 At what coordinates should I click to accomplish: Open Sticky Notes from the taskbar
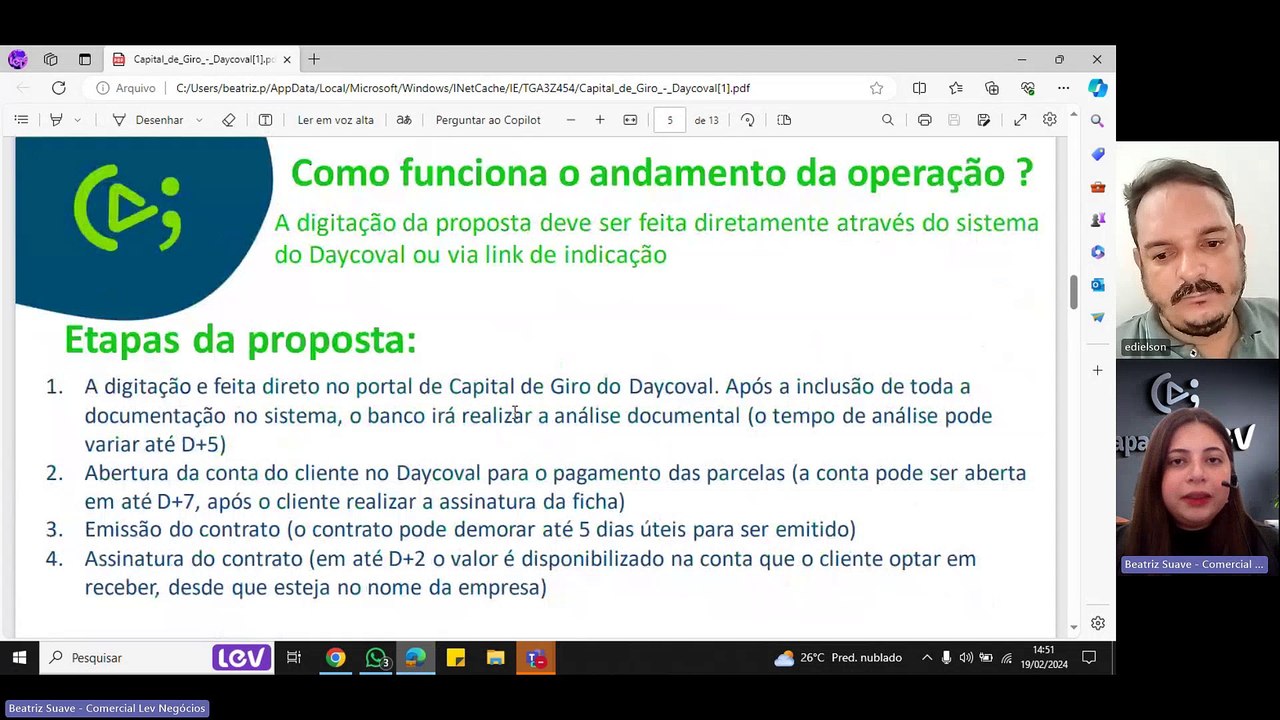(x=456, y=658)
